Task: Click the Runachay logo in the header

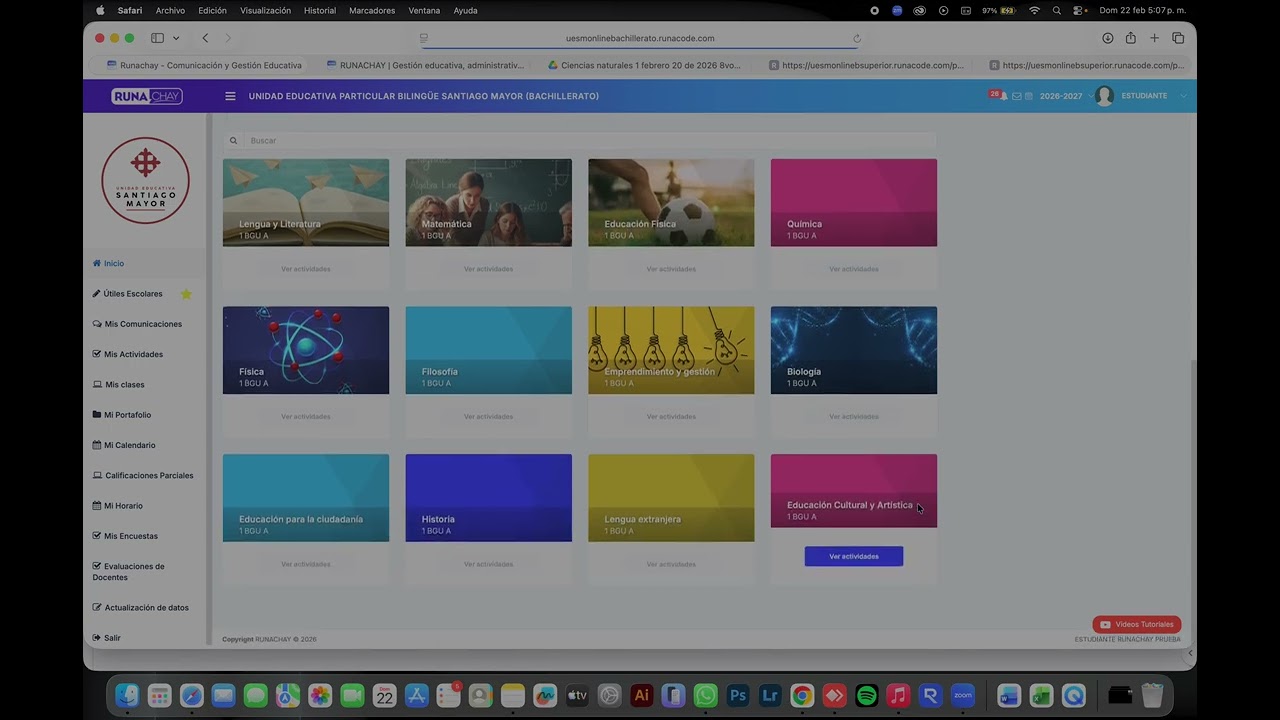Action: 147,96
